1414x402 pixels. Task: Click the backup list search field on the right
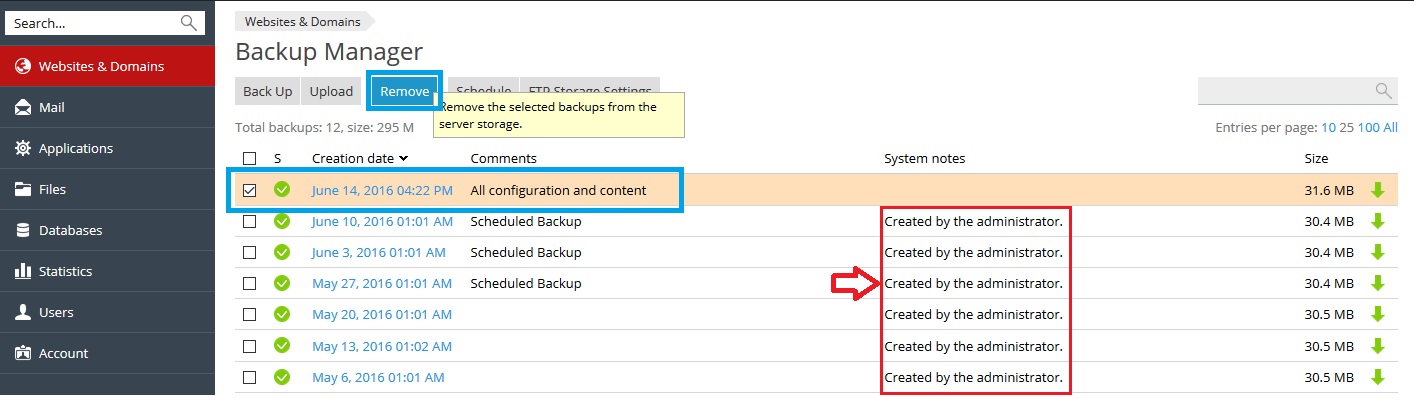click(x=1285, y=91)
